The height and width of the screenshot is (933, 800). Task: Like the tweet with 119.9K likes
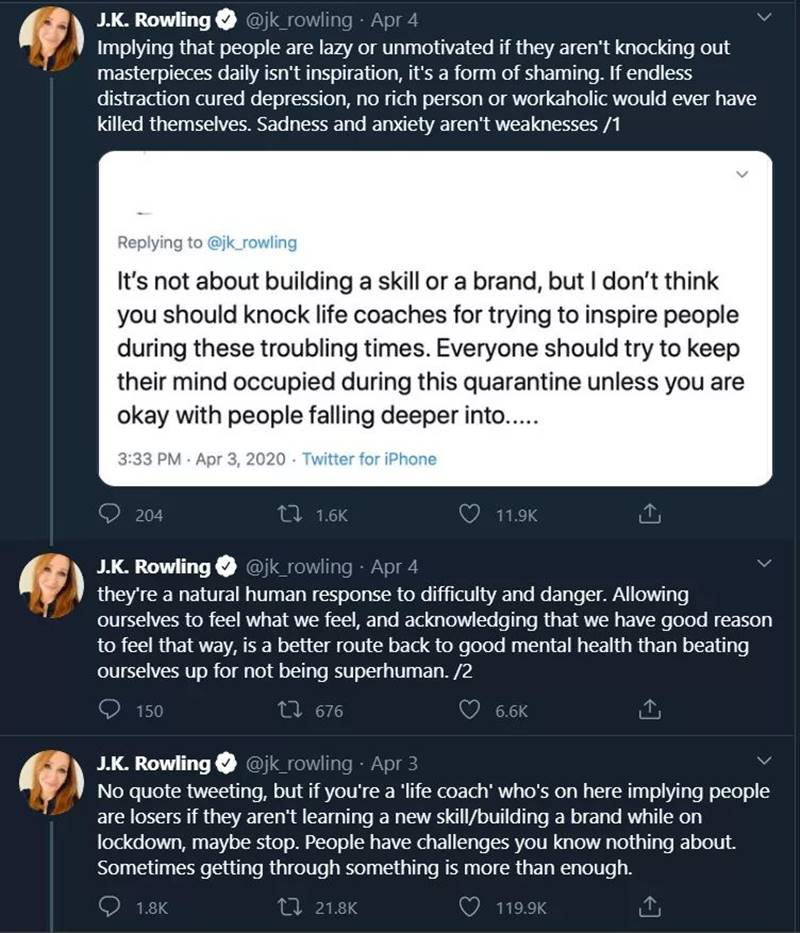[470, 907]
